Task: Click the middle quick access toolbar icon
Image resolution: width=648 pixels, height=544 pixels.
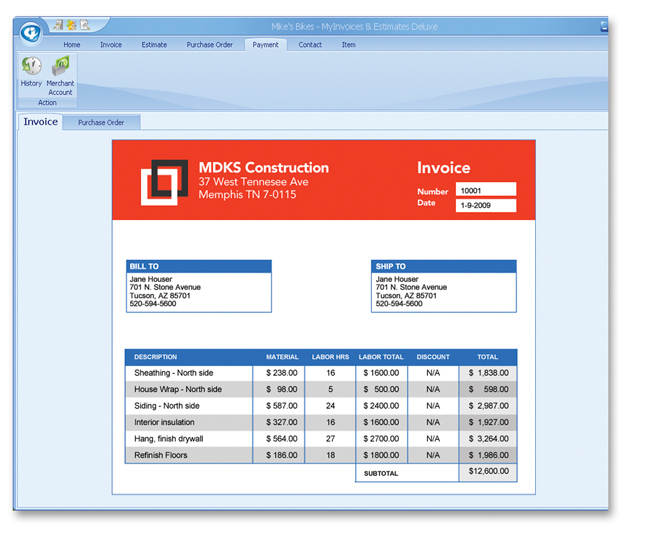Action: pyautogui.click(x=72, y=24)
